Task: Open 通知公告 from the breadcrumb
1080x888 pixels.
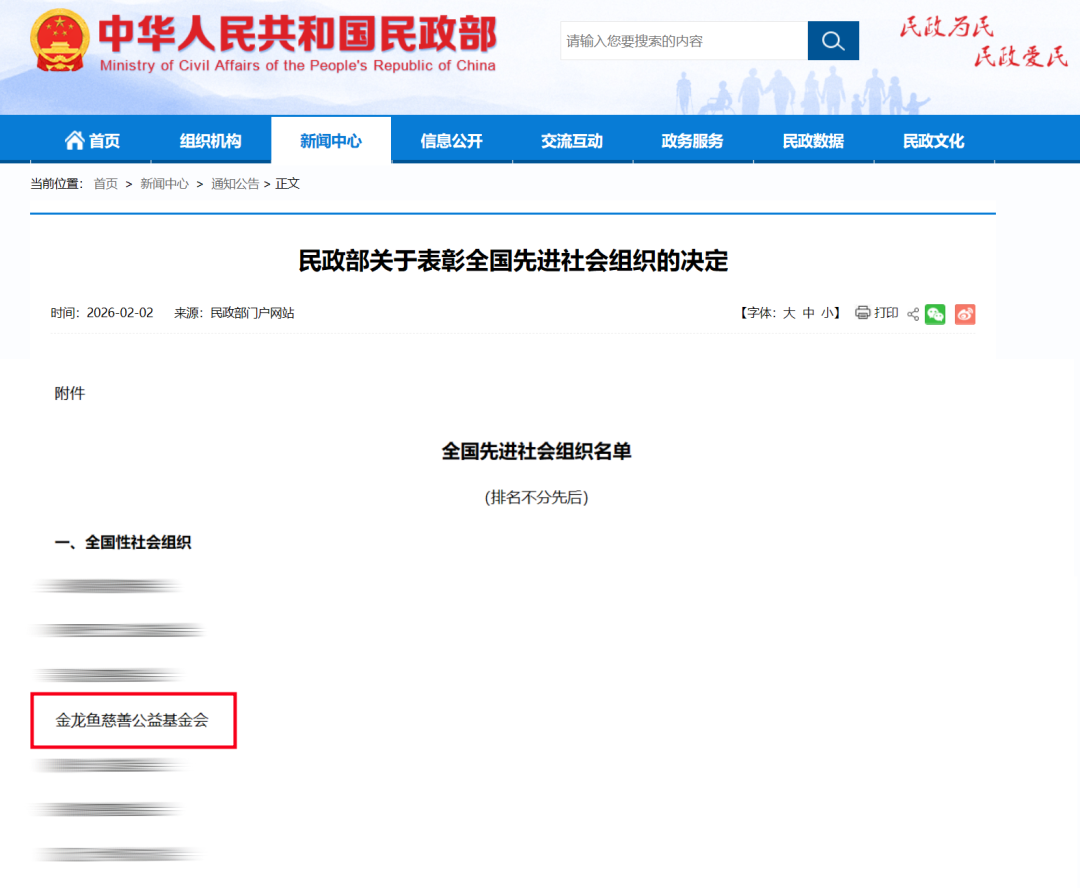Action: pyautogui.click(x=234, y=183)
